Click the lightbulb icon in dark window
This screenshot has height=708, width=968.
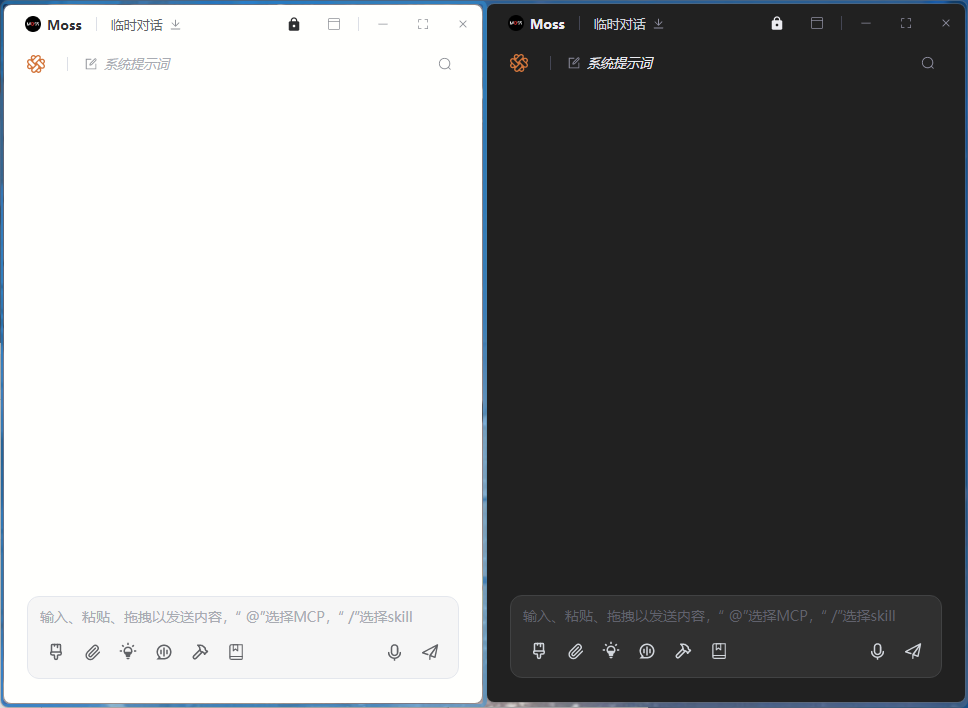click(611, 650)
